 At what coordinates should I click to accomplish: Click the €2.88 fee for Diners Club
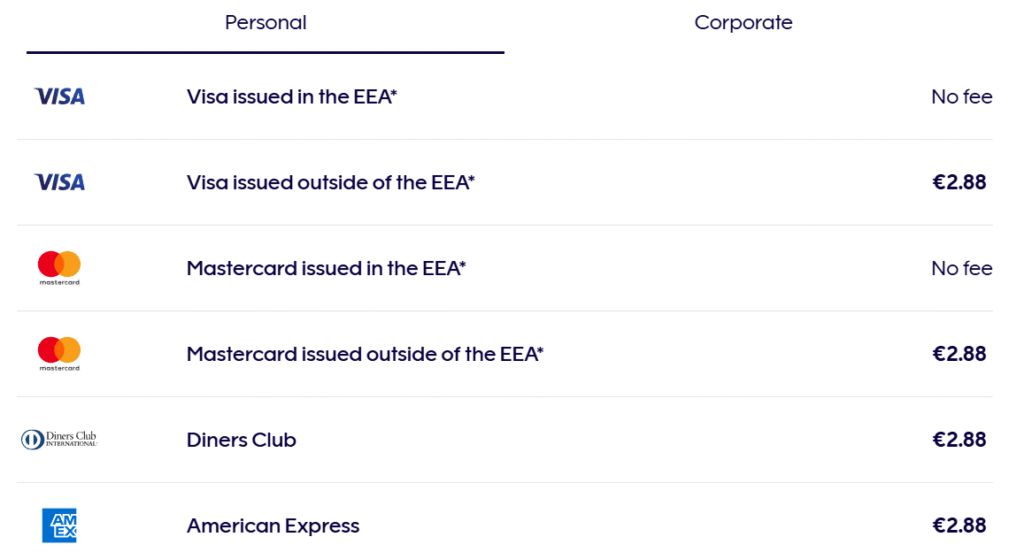tap(959, 440)
